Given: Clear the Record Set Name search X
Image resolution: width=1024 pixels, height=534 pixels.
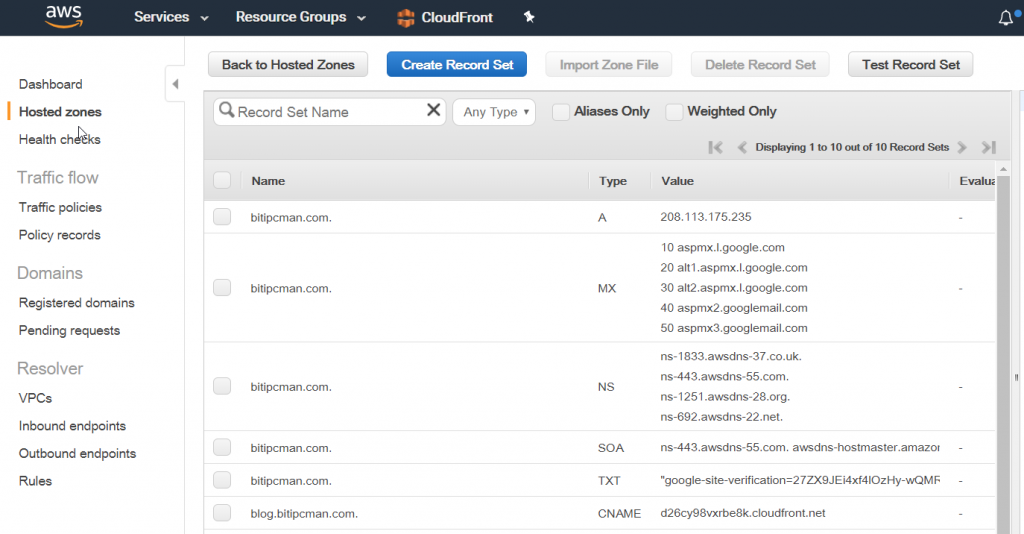Looking at the screenshot, I should (x=433, y=110).
